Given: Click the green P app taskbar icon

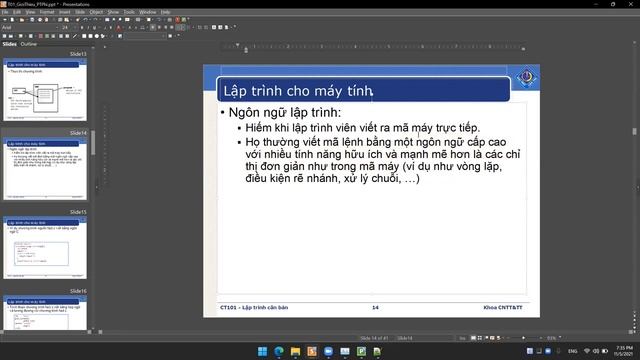Looking at the screenshot, I should click(361, 351).
